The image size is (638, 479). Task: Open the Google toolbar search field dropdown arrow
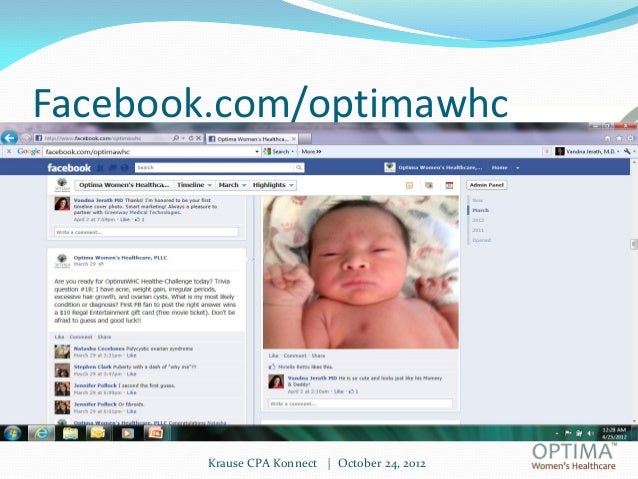(x=257, y=152)
